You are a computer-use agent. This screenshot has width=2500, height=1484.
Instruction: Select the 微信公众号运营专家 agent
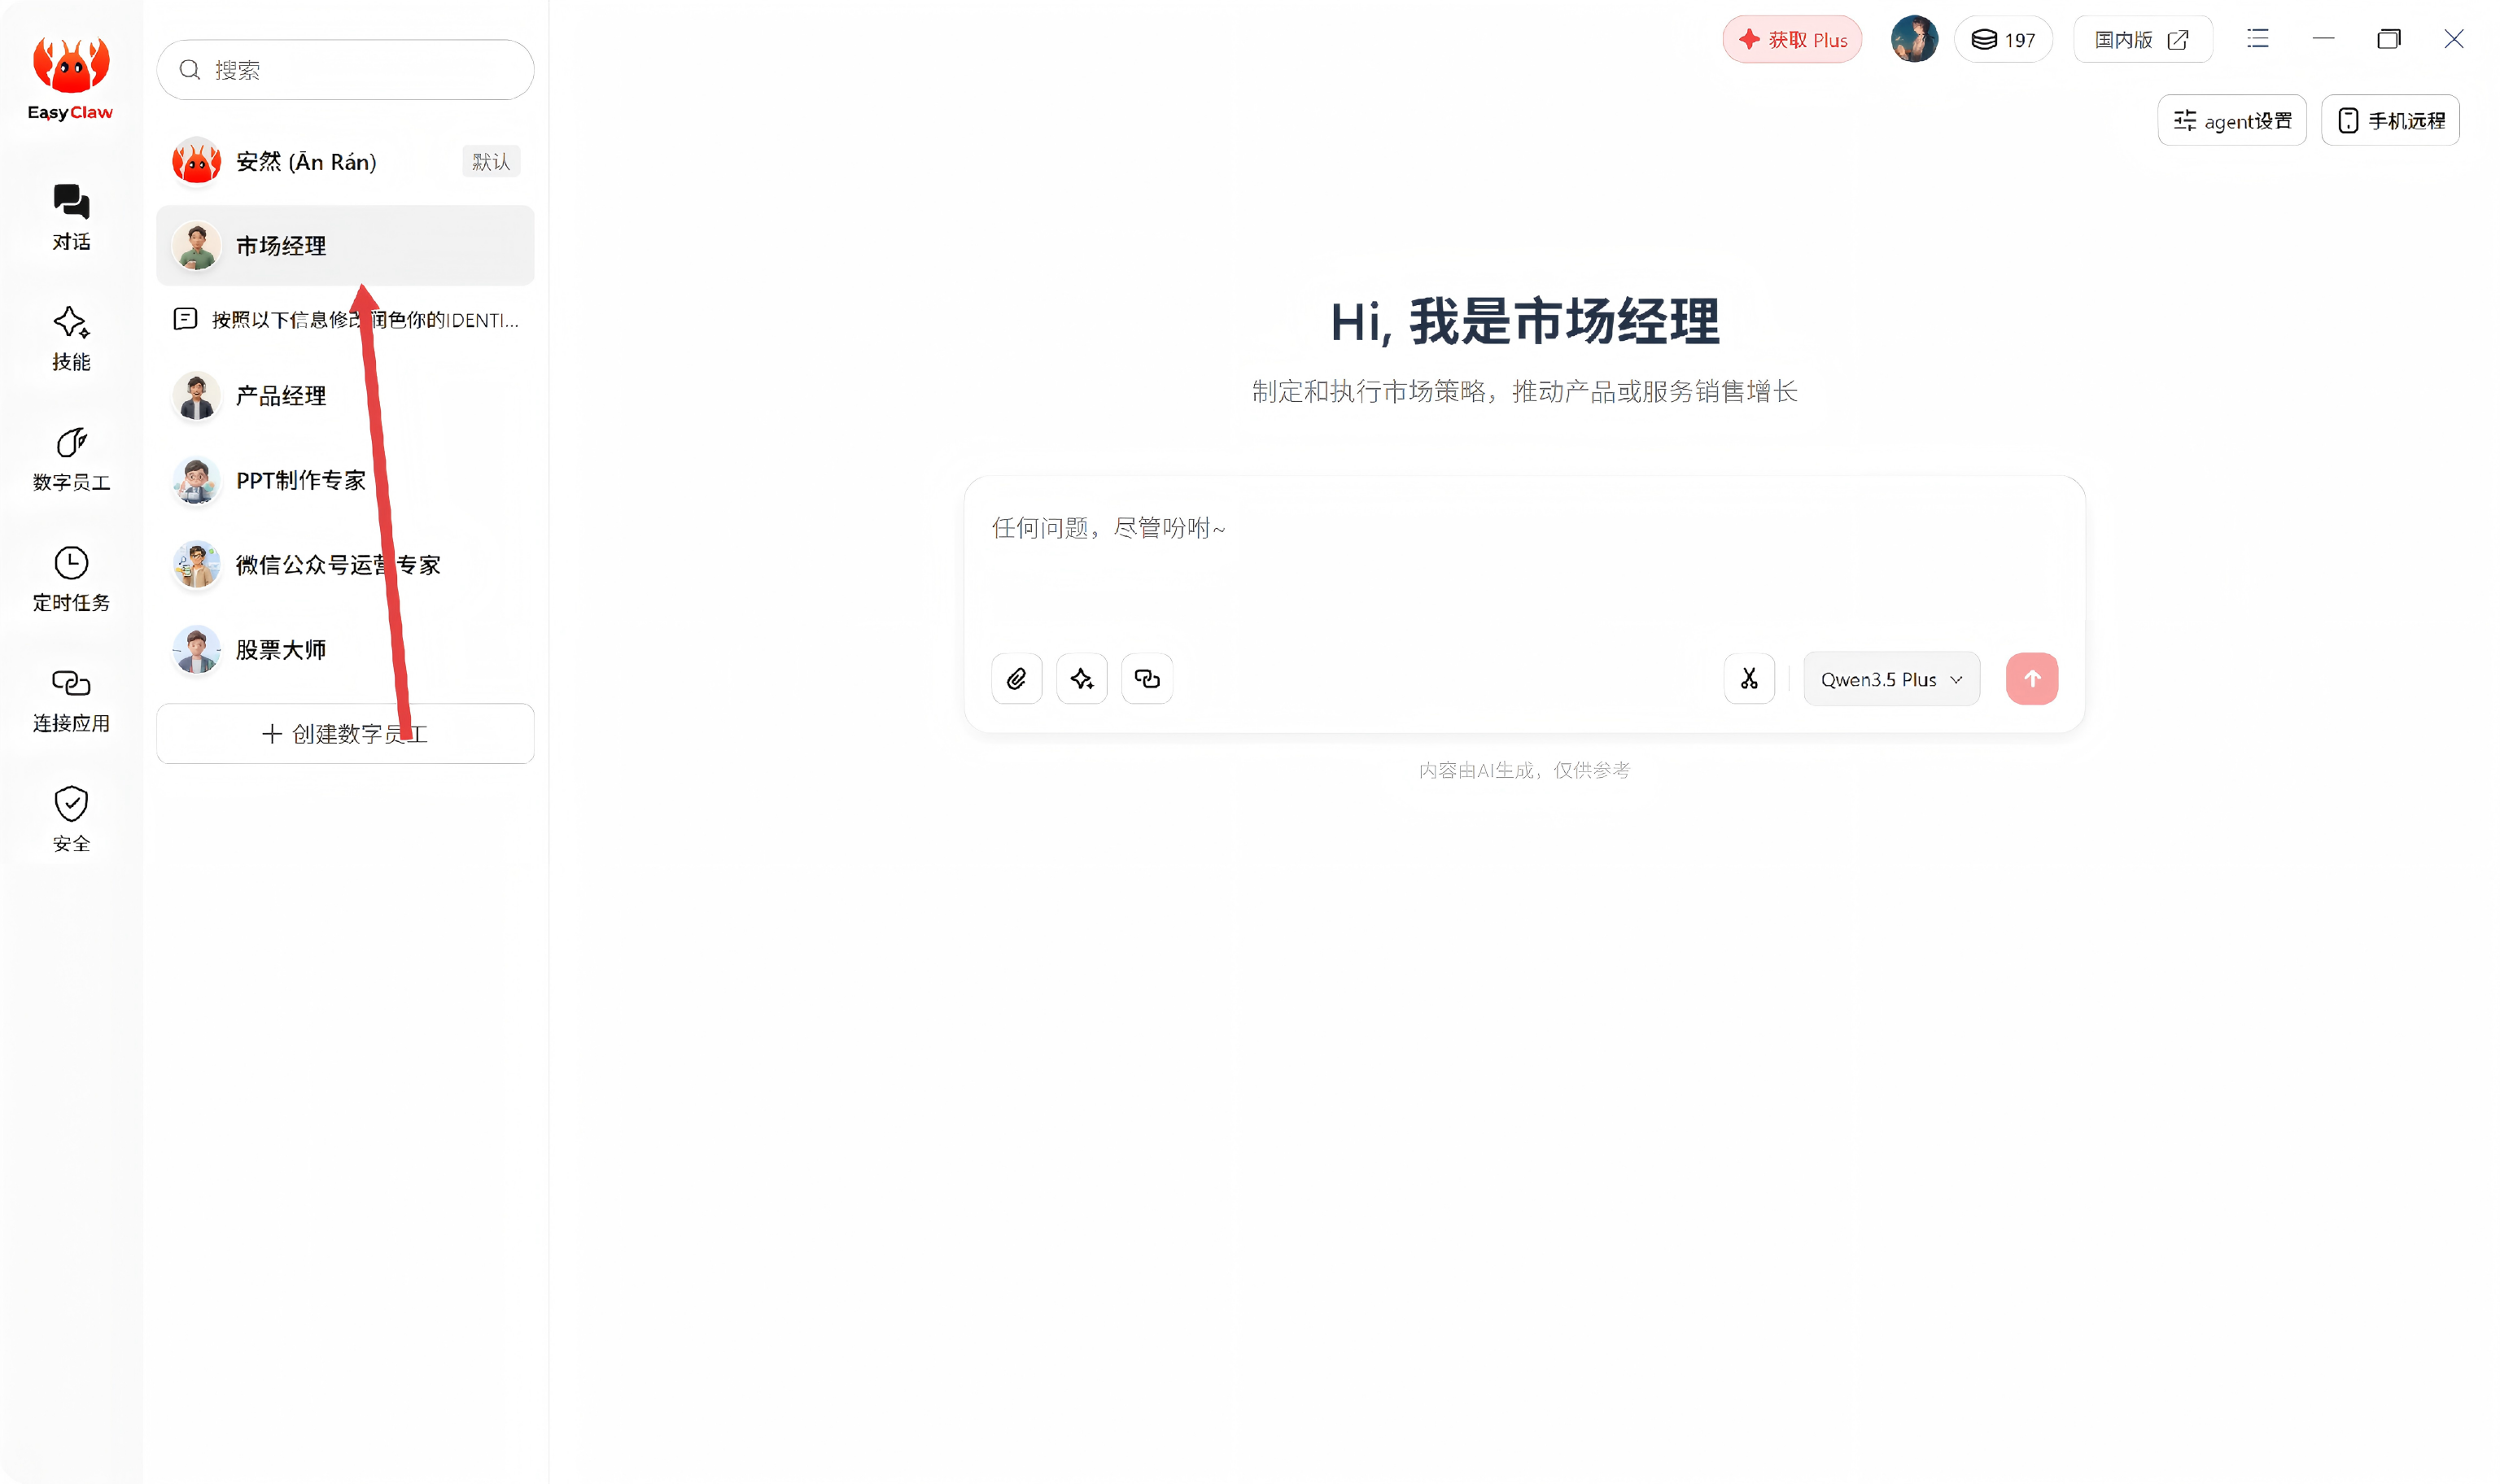pyautogui.click(x=345, y=565)
